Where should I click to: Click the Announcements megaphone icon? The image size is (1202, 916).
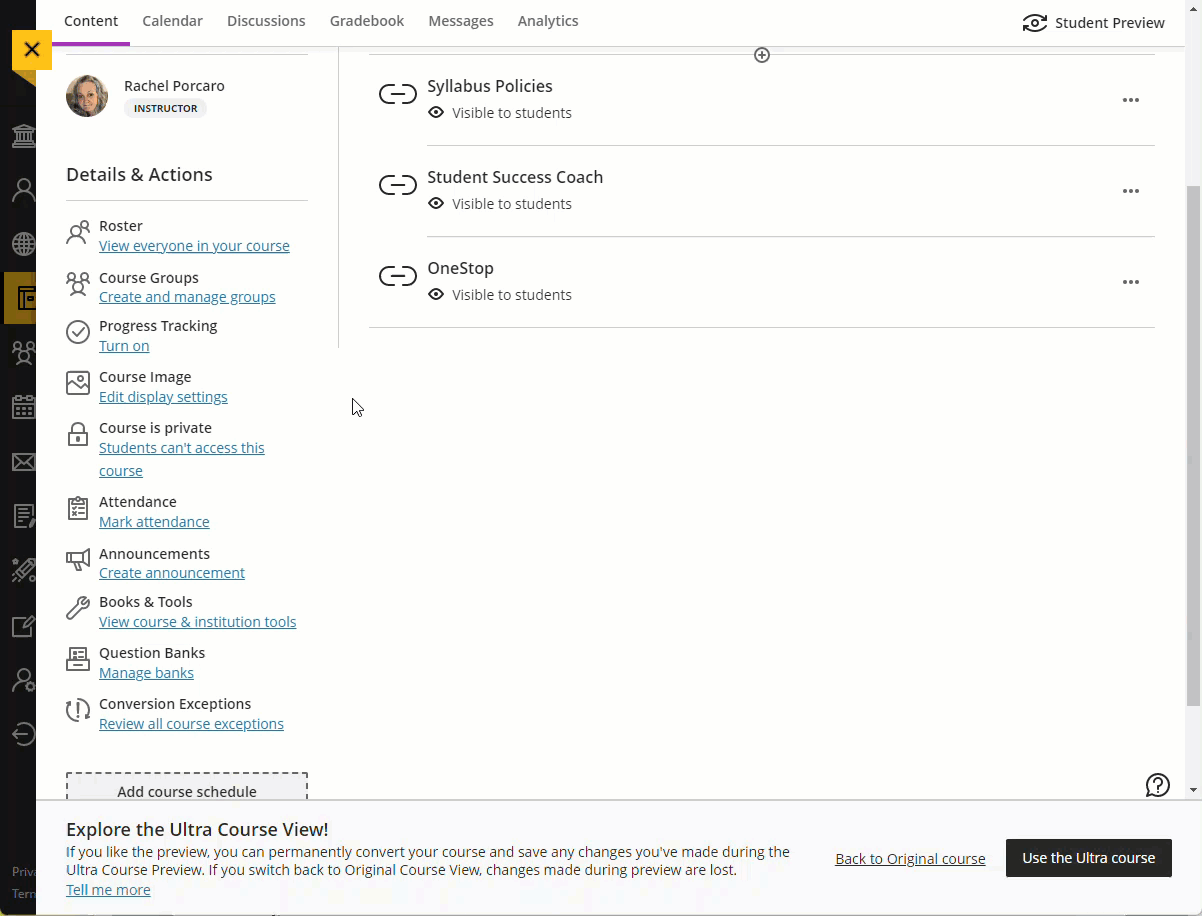pyautogui.click(x=78, y=560)
